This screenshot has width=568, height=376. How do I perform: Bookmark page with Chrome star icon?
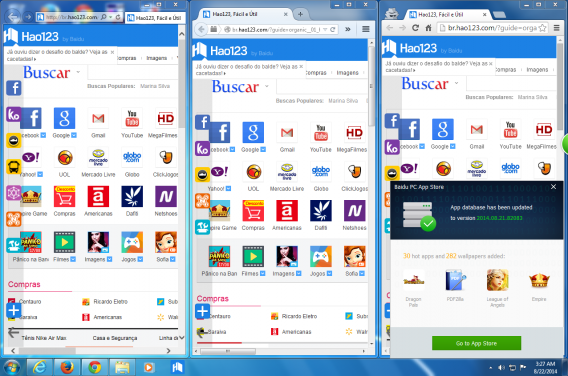pos(542,28)
